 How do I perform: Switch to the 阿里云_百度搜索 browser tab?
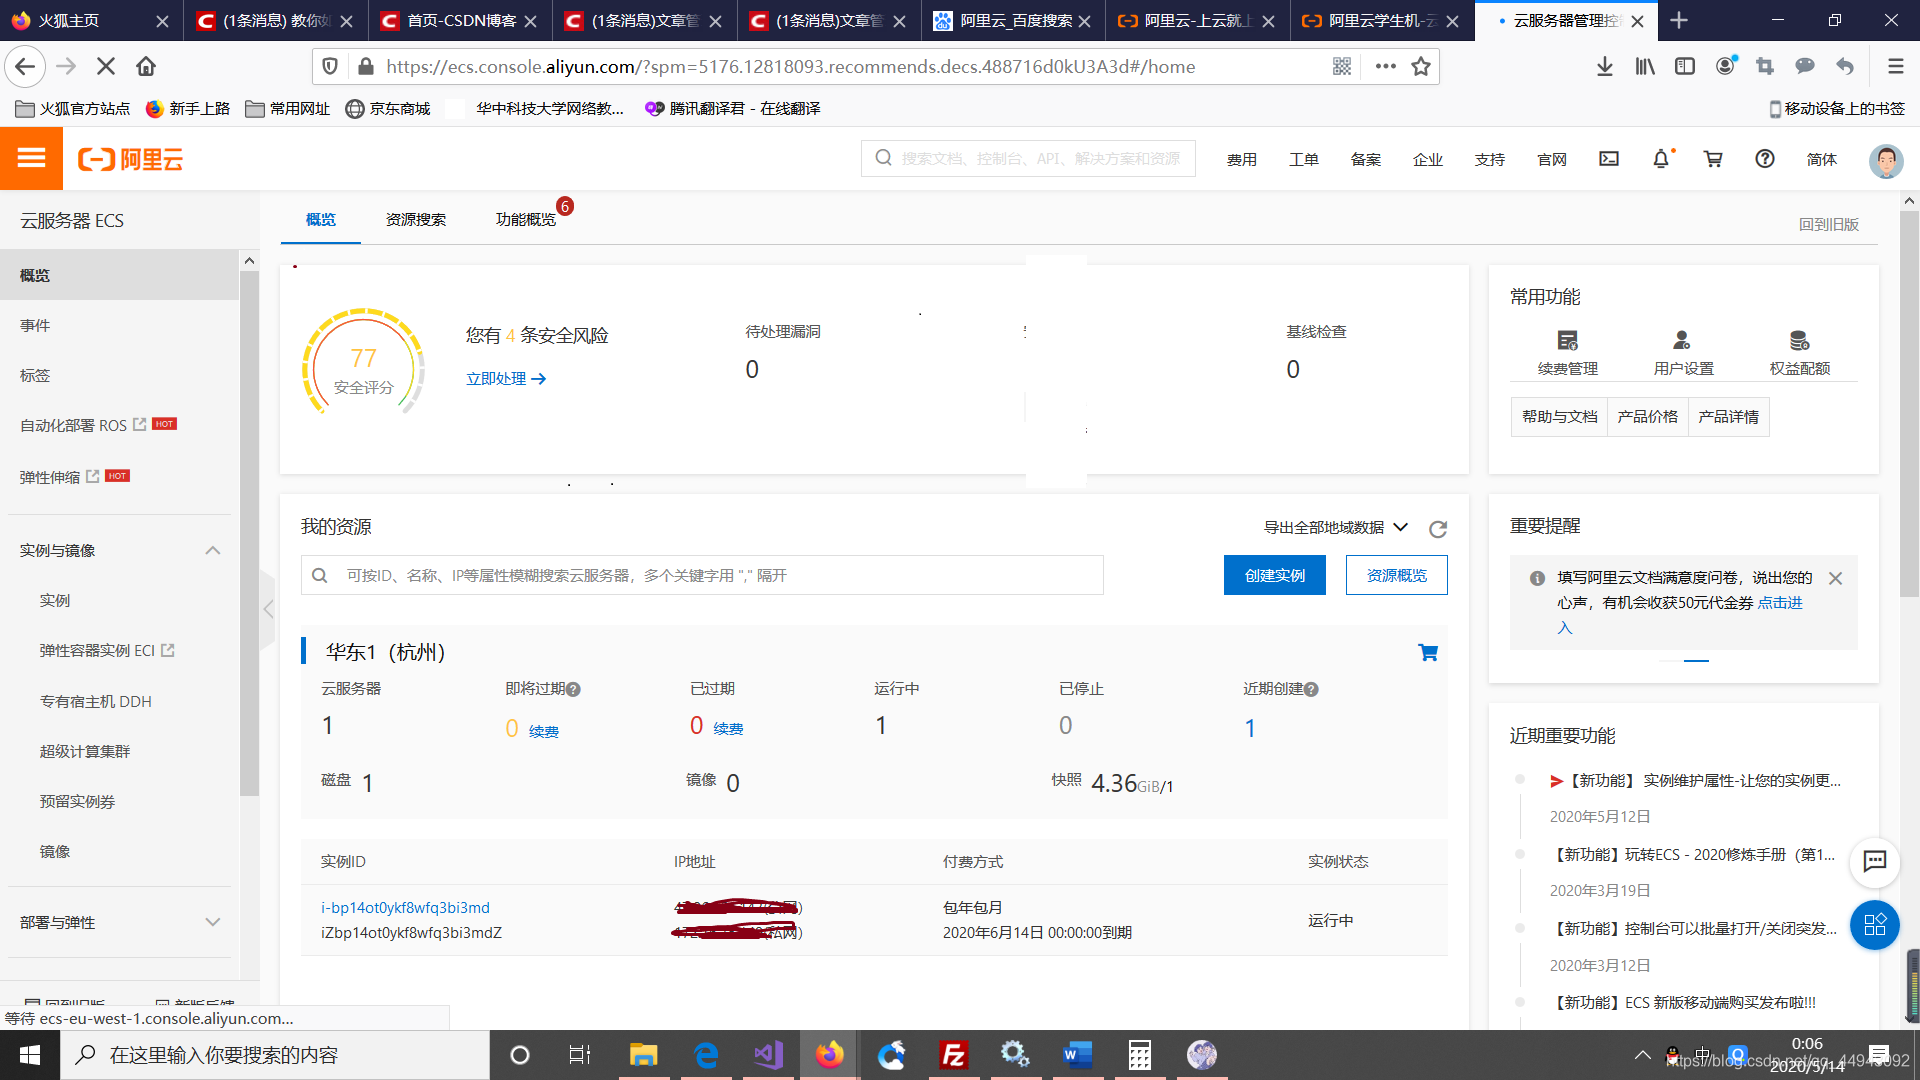(1012, 20)
